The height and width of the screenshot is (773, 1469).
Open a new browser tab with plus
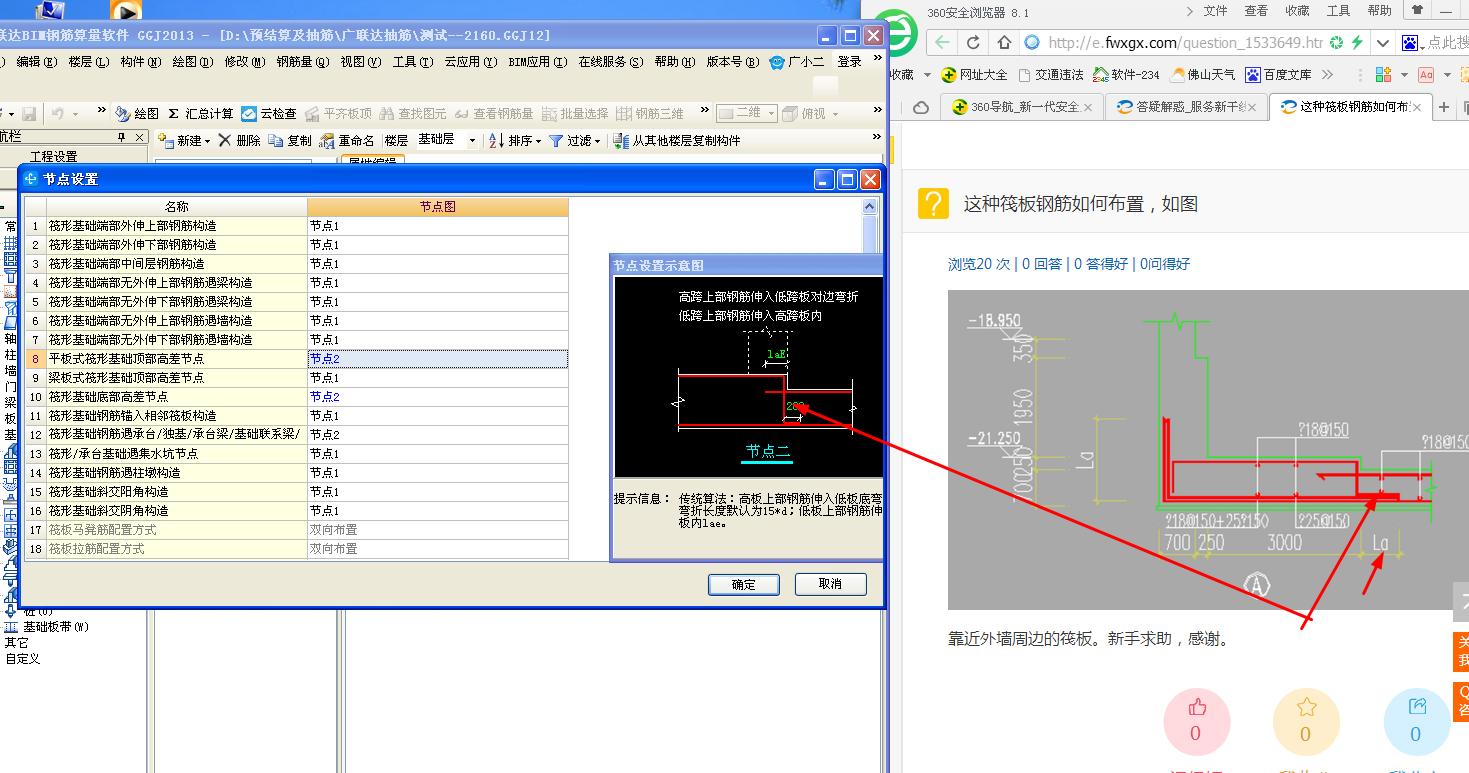point(1444,106)
